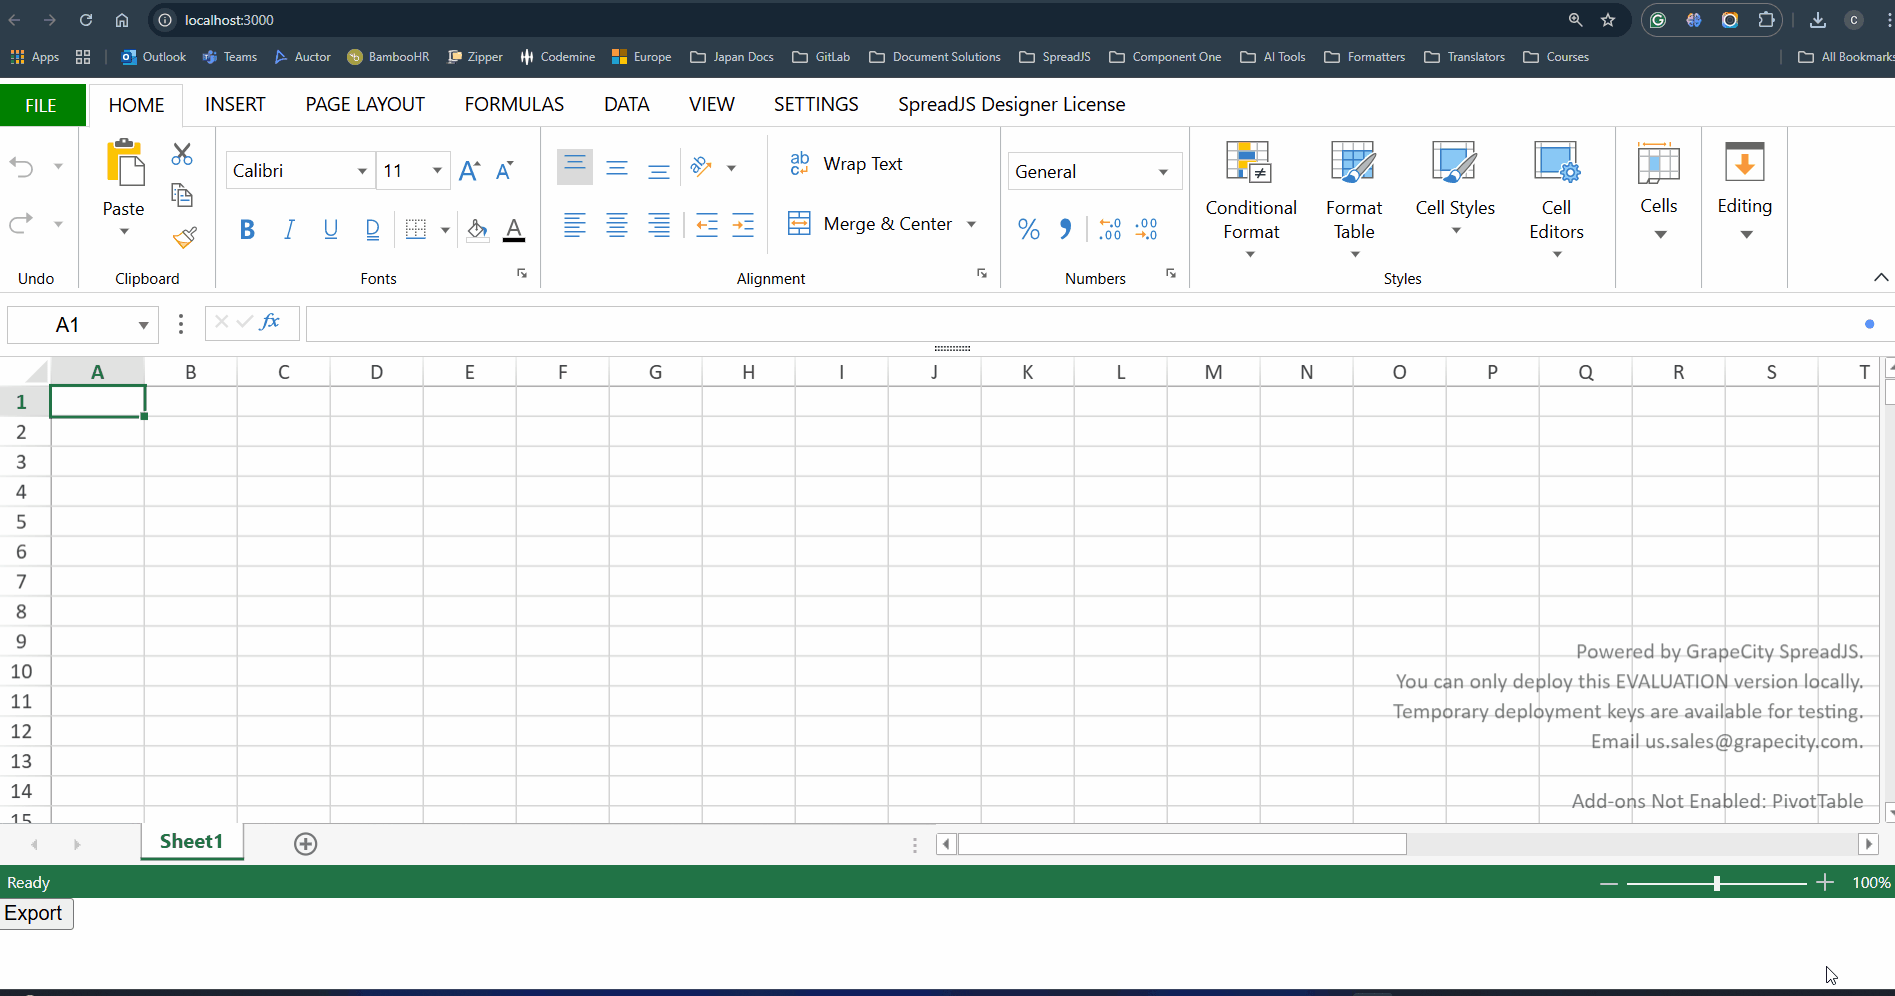Add a new sheet with plus button
The image size is (1895, 996).
[306, 844]
